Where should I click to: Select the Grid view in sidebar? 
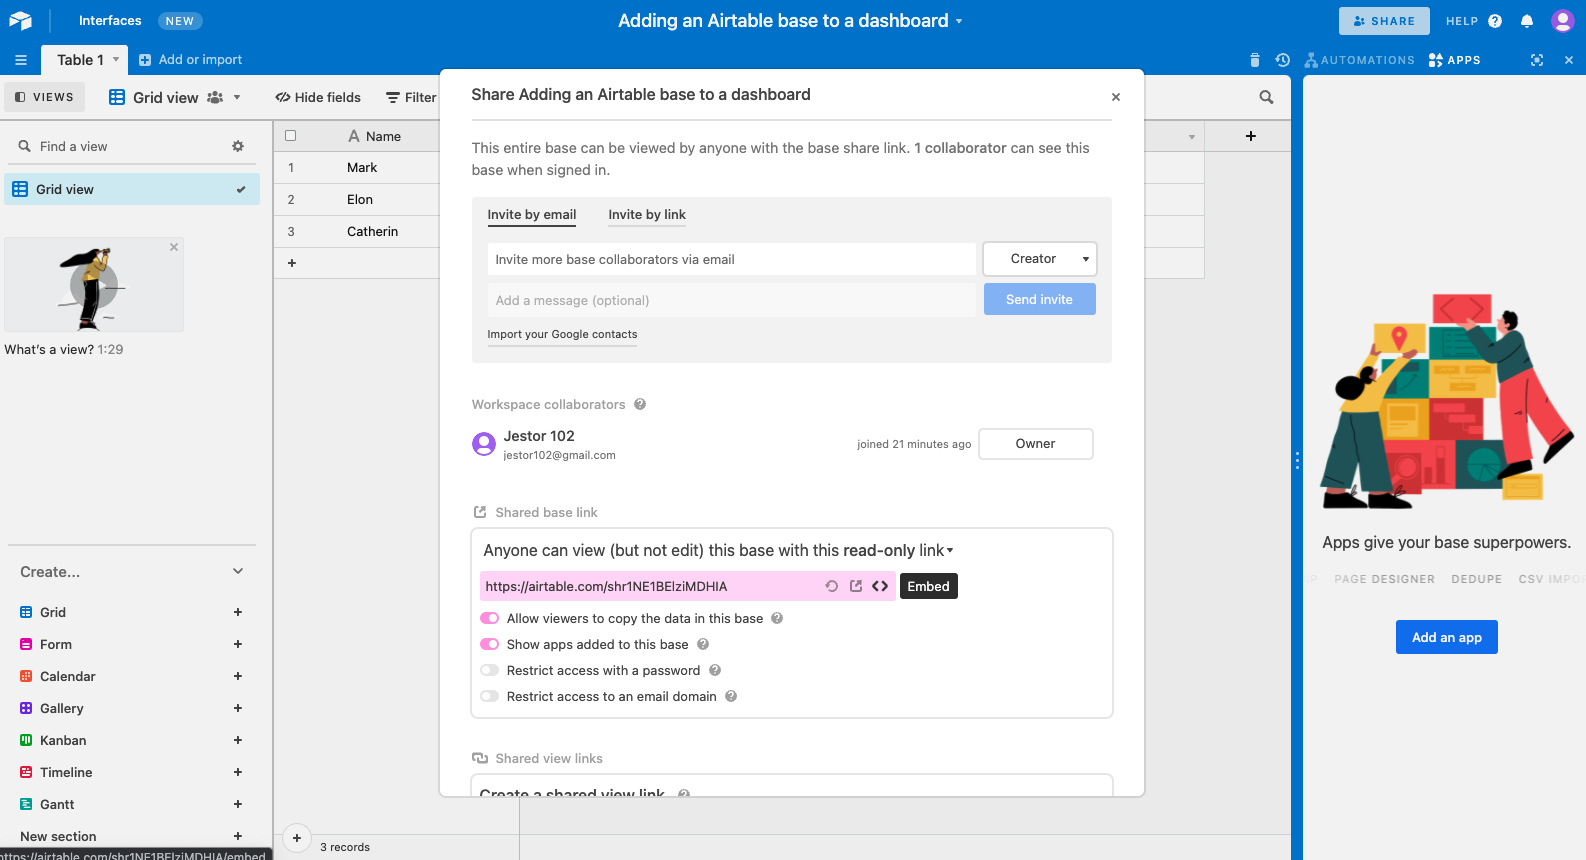[x=132, y=189]
